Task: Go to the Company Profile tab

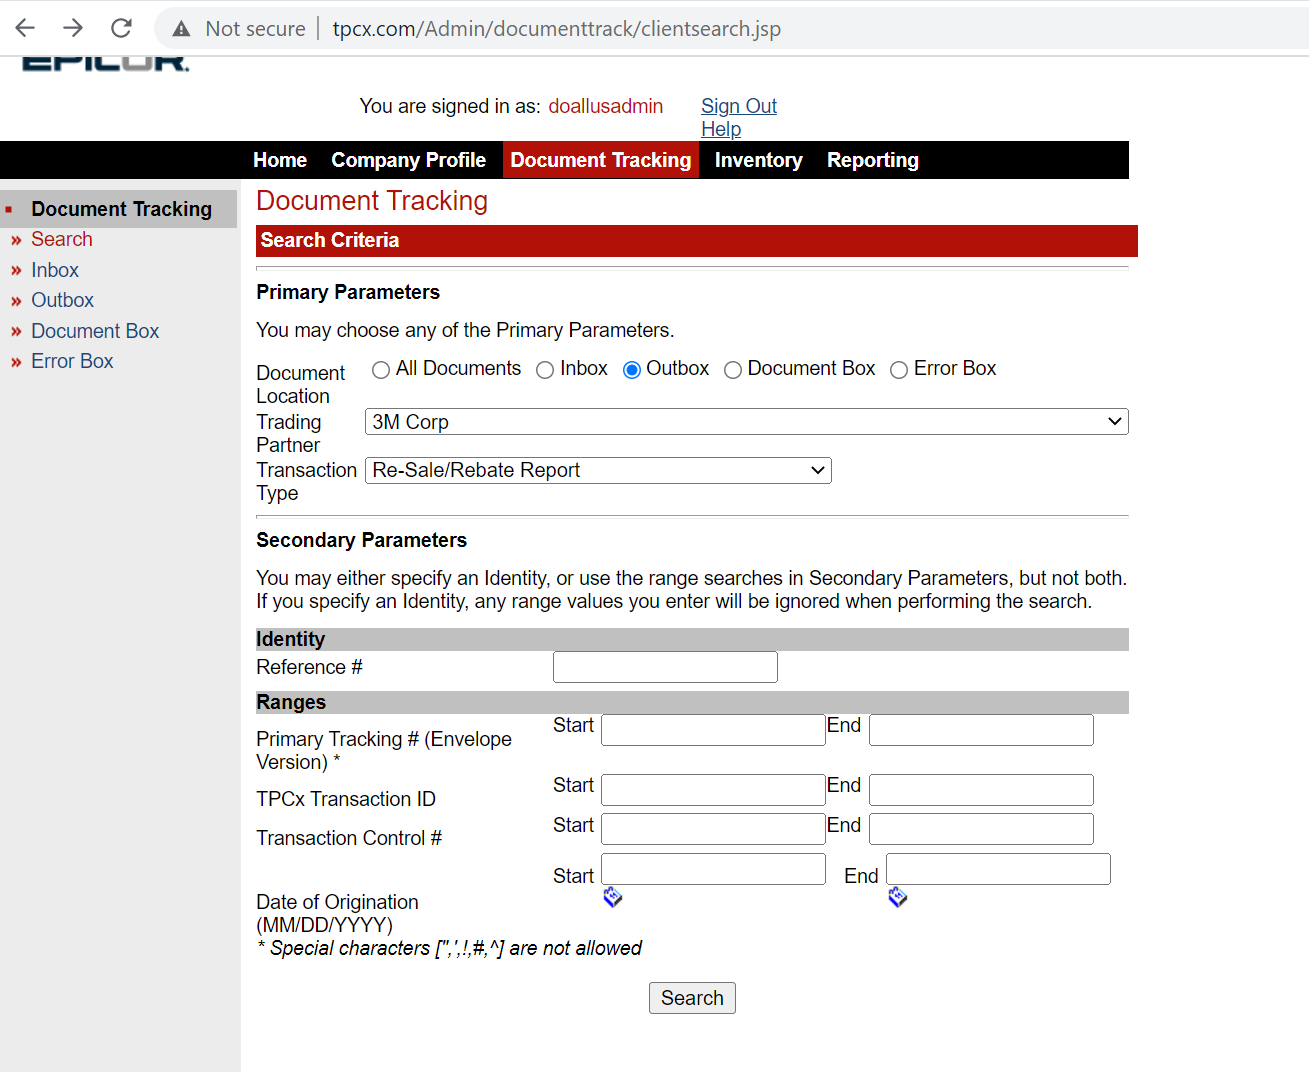Action: (408, 160)
